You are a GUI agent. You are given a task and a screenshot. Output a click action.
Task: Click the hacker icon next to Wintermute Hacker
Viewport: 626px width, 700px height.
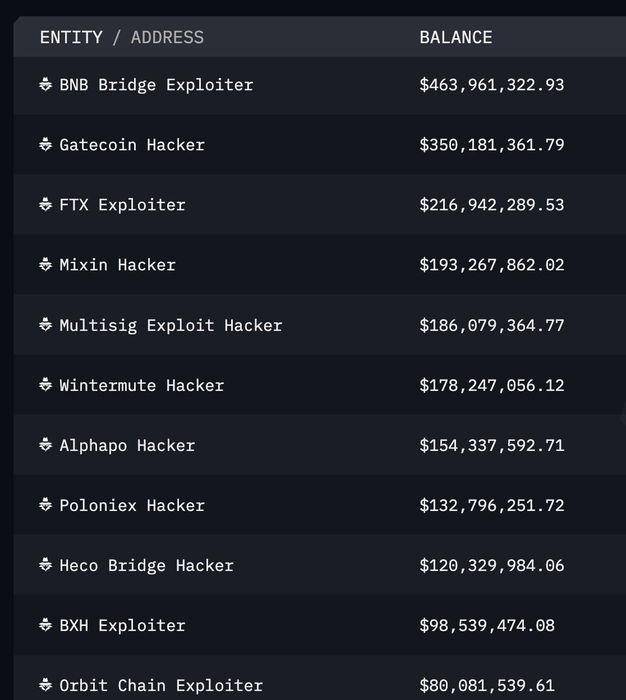(x=46, y=384)
